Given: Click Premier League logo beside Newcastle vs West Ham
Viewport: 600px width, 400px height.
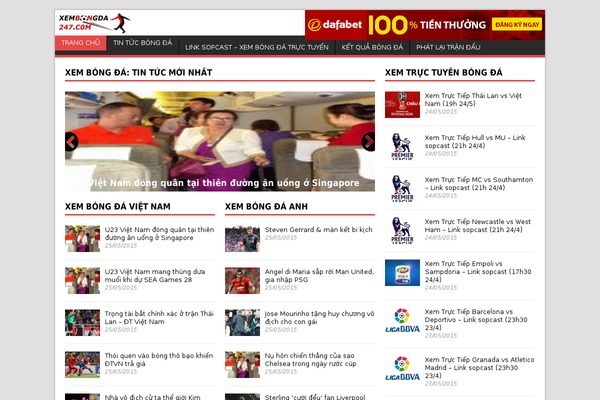Looking at the screenshot, I should coord(402,231).
